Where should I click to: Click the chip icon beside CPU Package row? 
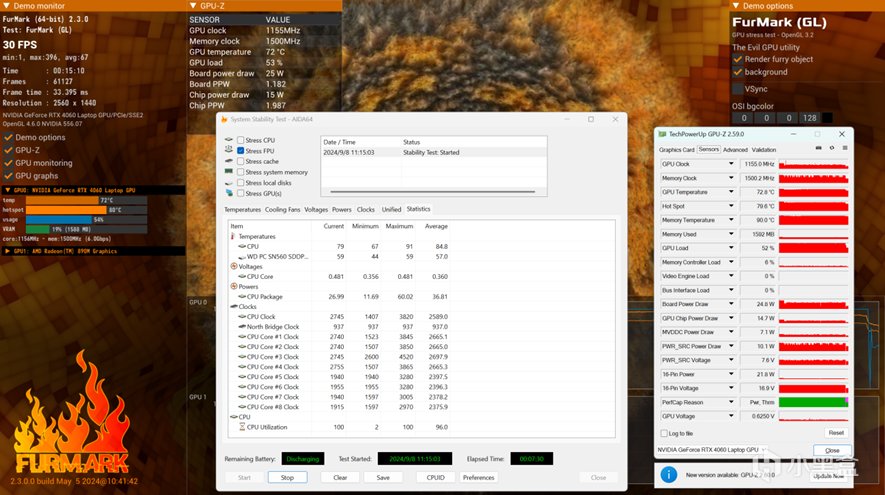point(242,296)
